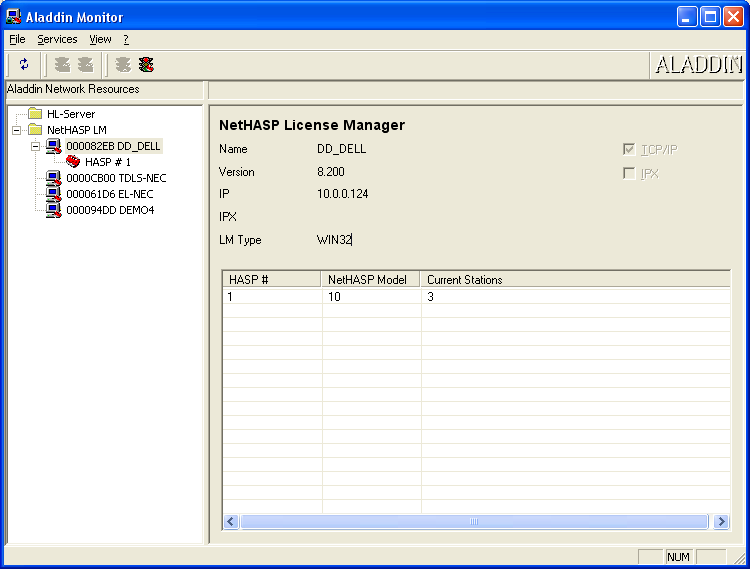750x569 pixels.
Task: Collapse the 000082EB DD_DELL node
Action: 35,146
